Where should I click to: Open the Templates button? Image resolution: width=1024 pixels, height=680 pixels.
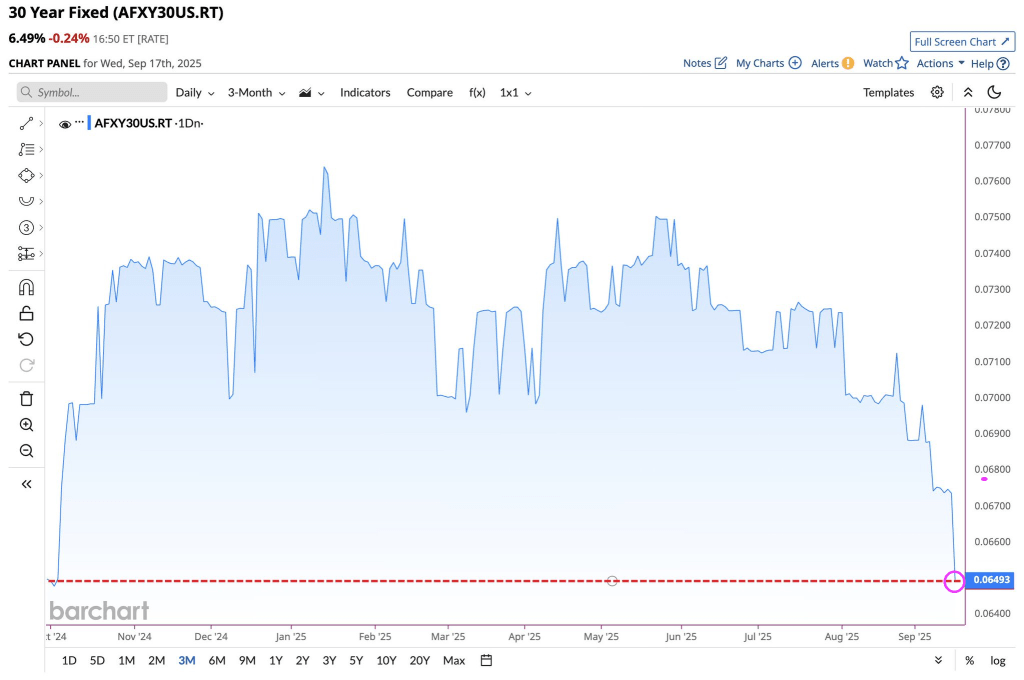click(x=888, y=92)
